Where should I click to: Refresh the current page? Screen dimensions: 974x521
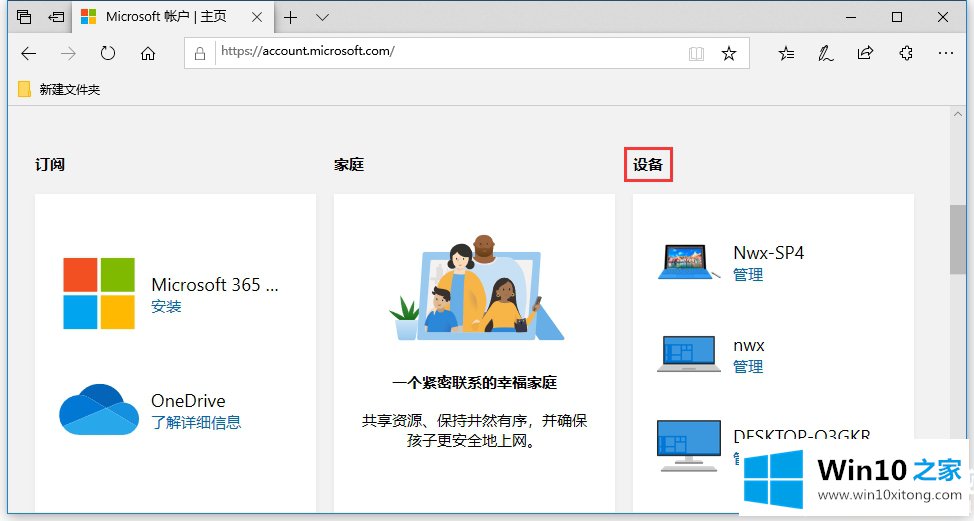click(x=108, y=53)
